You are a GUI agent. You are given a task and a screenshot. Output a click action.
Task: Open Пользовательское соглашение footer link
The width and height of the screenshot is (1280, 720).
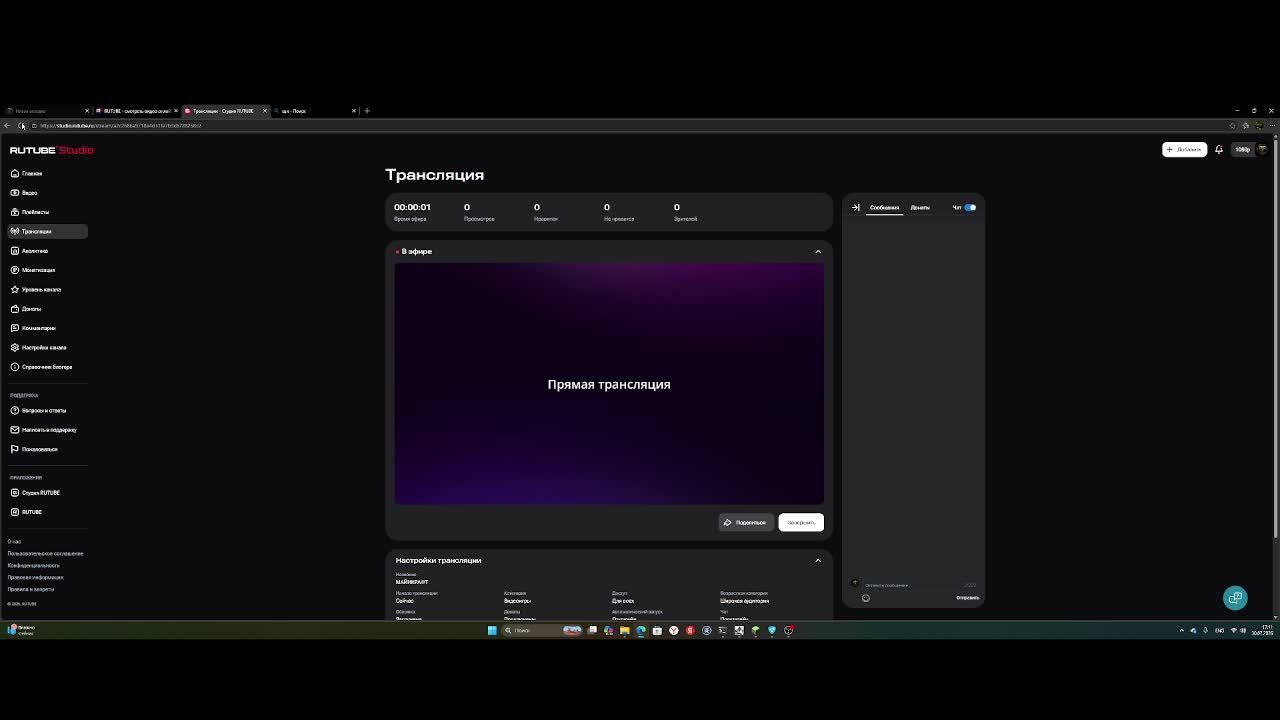45,554
